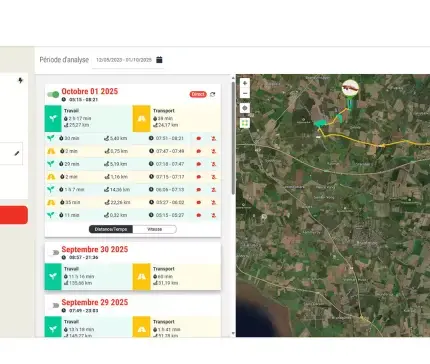
Task: Open comment icon on the 14,36 km row
Action: tap(199, 190)
